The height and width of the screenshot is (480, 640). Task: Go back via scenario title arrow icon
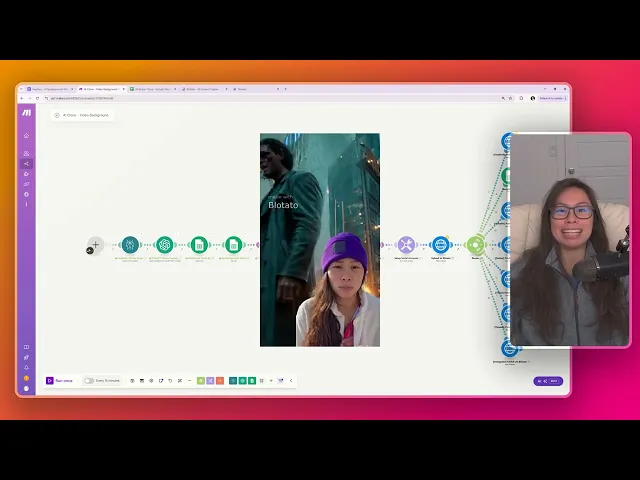[x=57, y=115]
